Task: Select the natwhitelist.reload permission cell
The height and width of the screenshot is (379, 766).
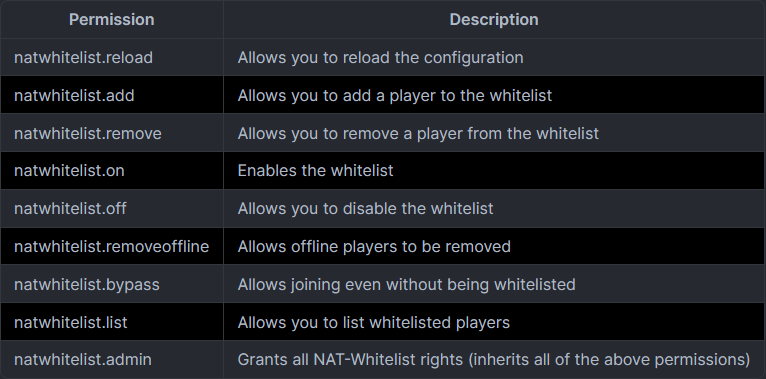Action: [112, 57]
